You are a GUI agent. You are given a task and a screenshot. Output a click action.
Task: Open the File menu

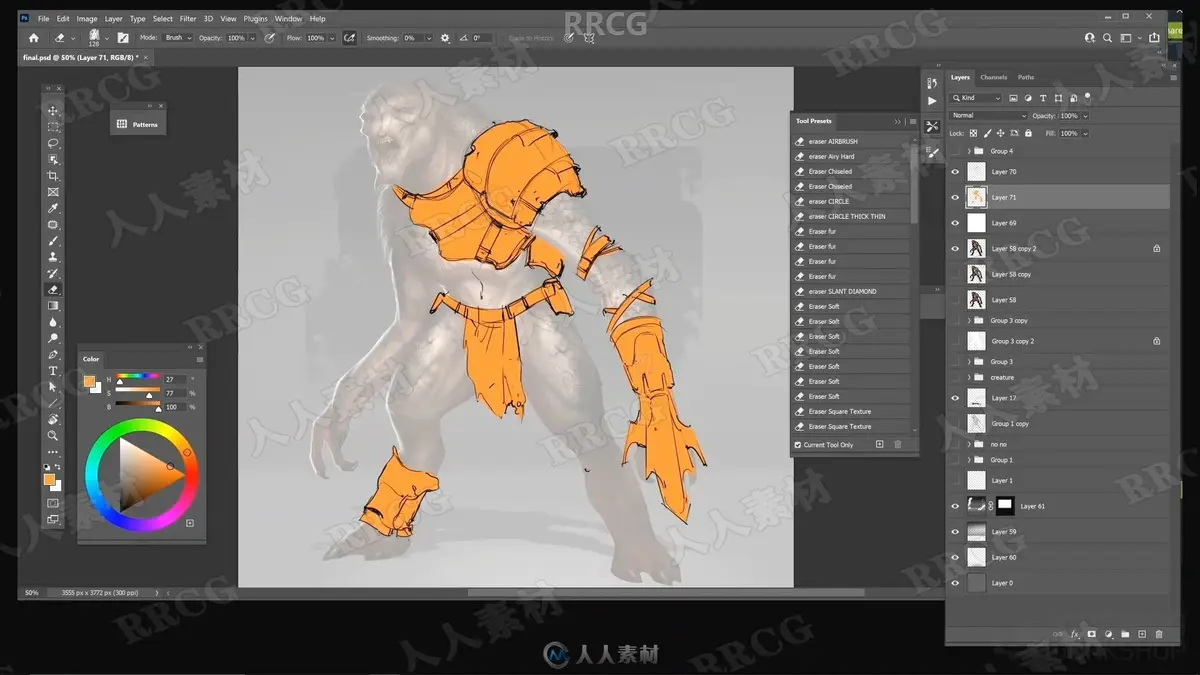(x=43, y=19)
